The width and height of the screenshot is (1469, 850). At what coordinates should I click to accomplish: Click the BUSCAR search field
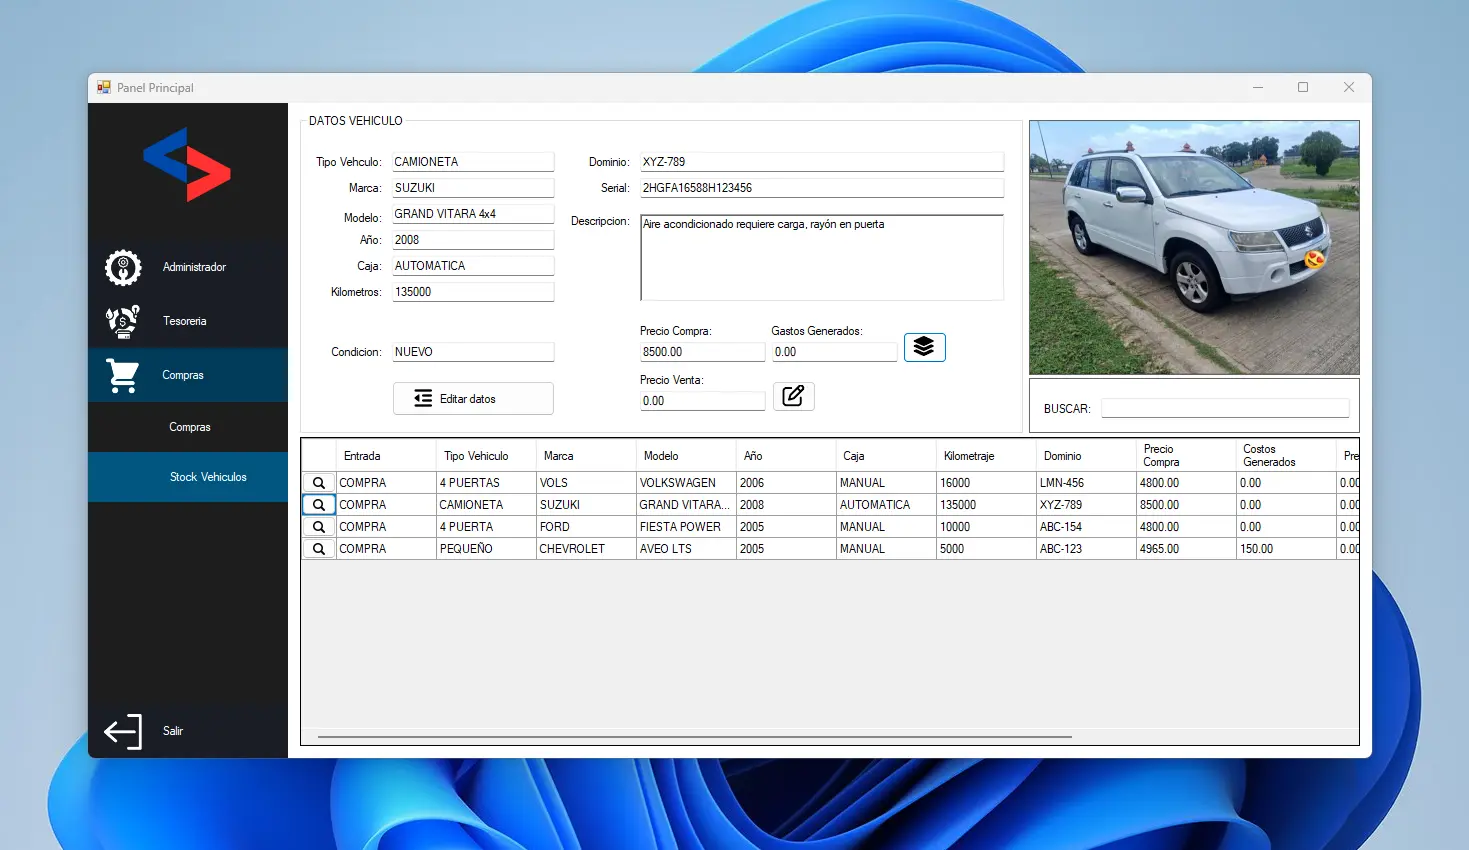click(x=1224, y=408)
